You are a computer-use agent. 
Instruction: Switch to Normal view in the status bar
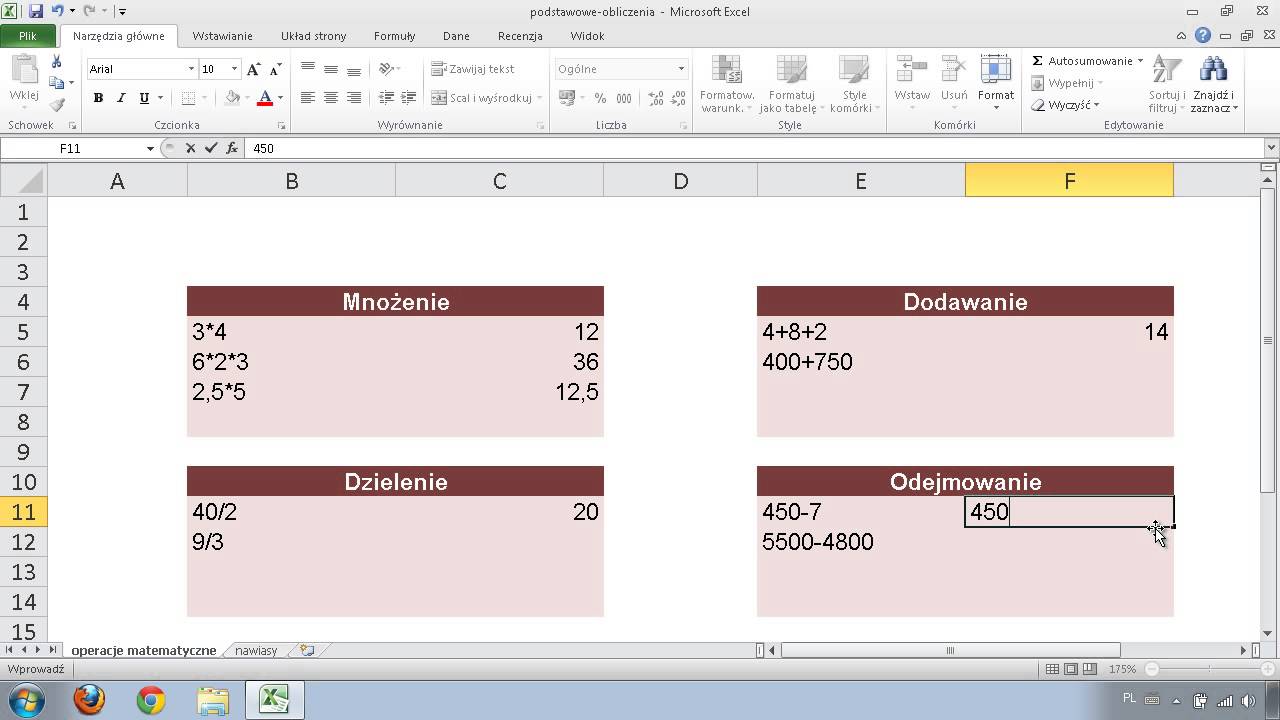(x=1051, y=669)
